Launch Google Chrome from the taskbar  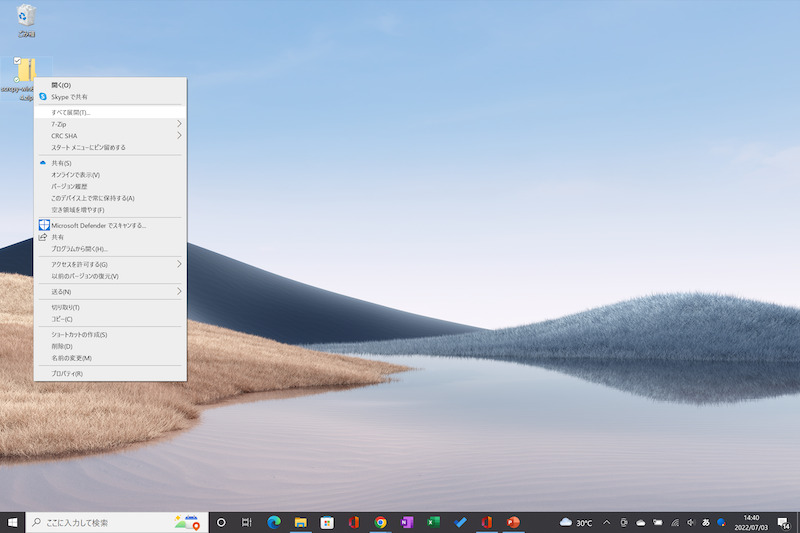click(380, 522)
